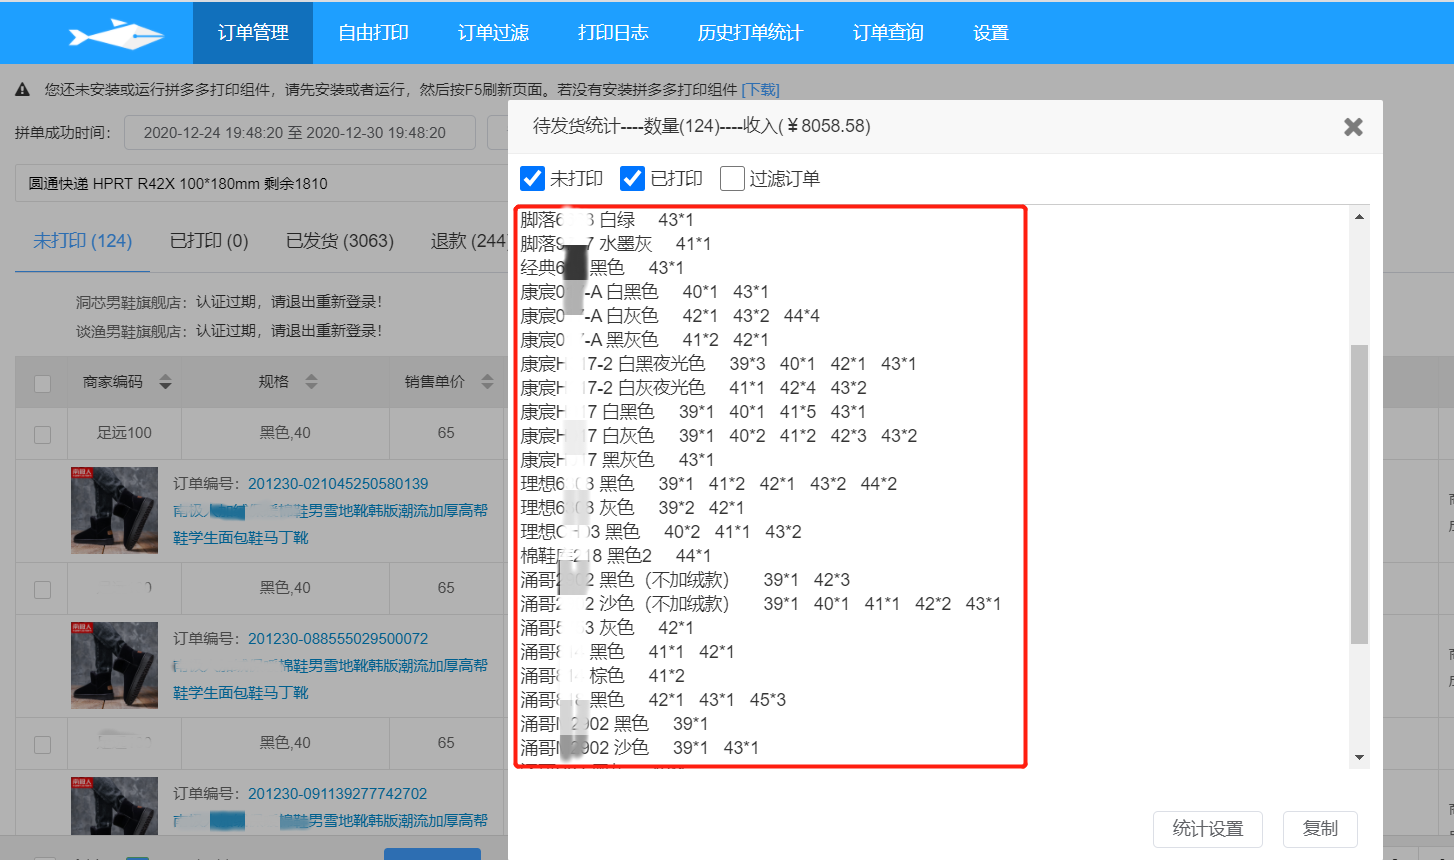The width and height of the screenshot is (1454, 860).
Task: Sort by 规格 column arrows
Action: click(x=311, y=382)
